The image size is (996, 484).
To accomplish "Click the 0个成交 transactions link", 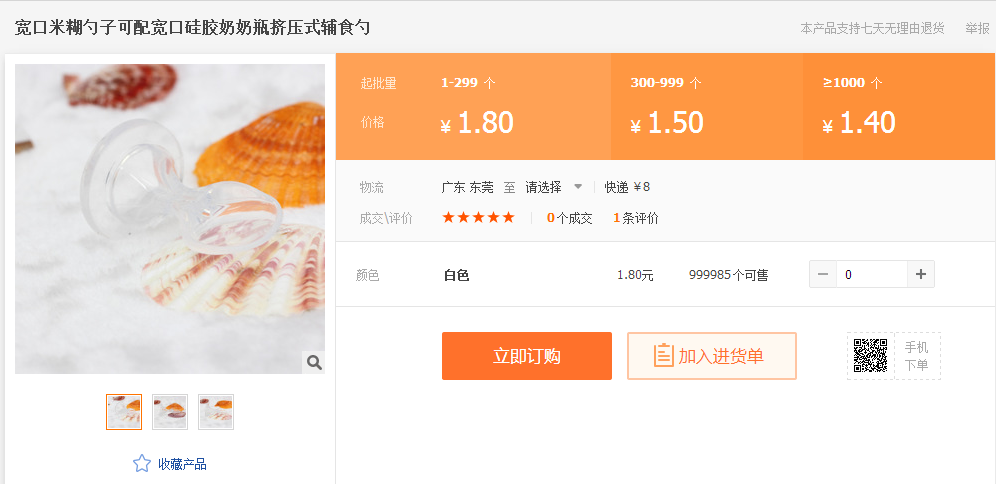I will coord(569,218).
